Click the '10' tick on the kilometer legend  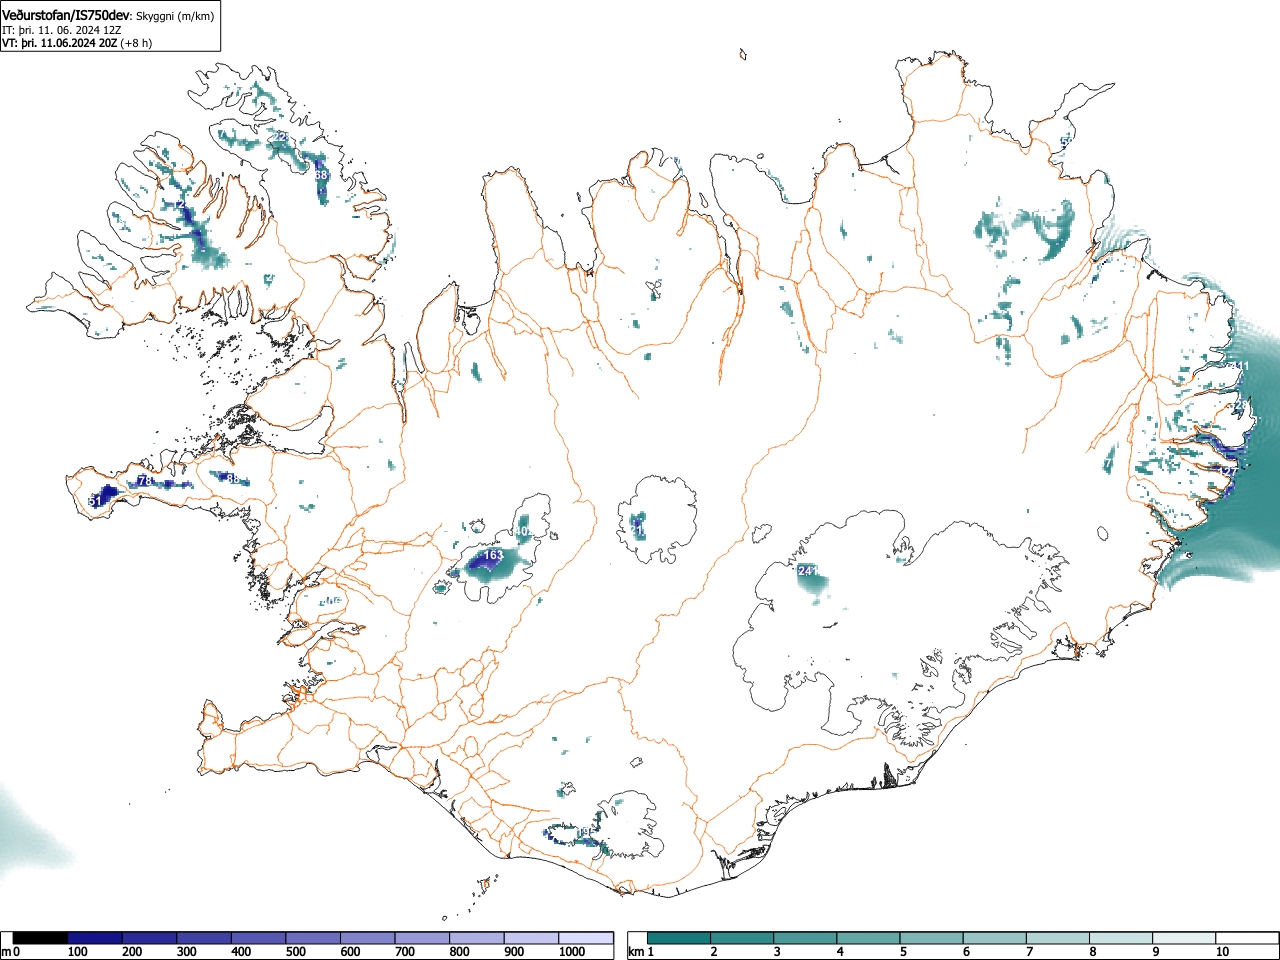tap(1222, 952)
